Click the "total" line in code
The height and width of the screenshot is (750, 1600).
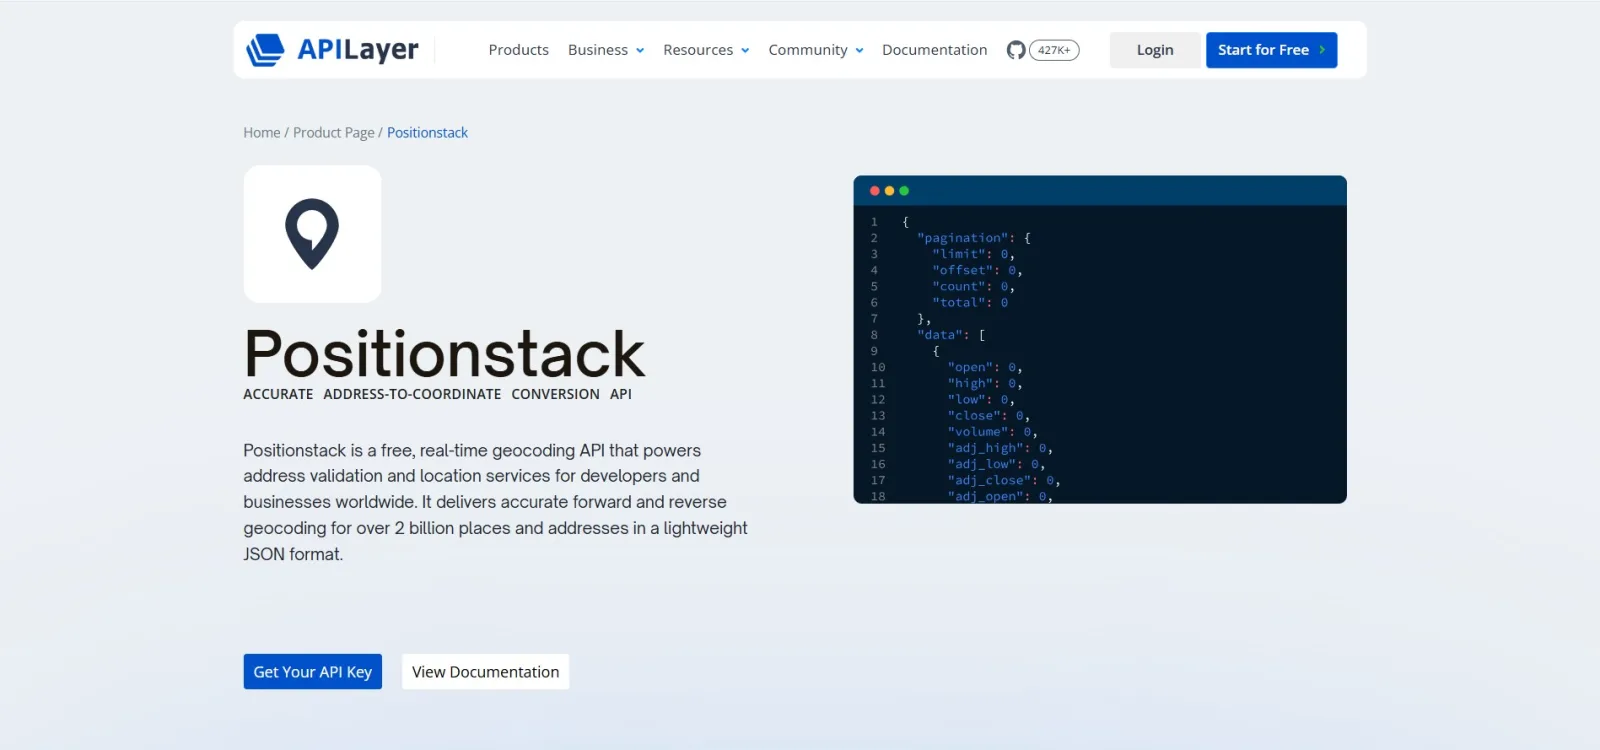[x=970, y=302]
